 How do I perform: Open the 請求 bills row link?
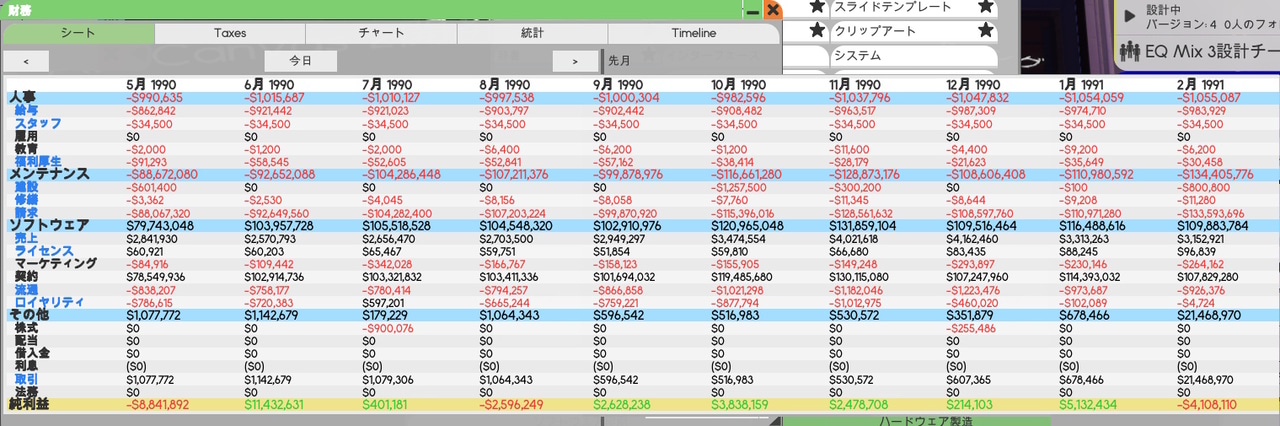click(26, 212)
